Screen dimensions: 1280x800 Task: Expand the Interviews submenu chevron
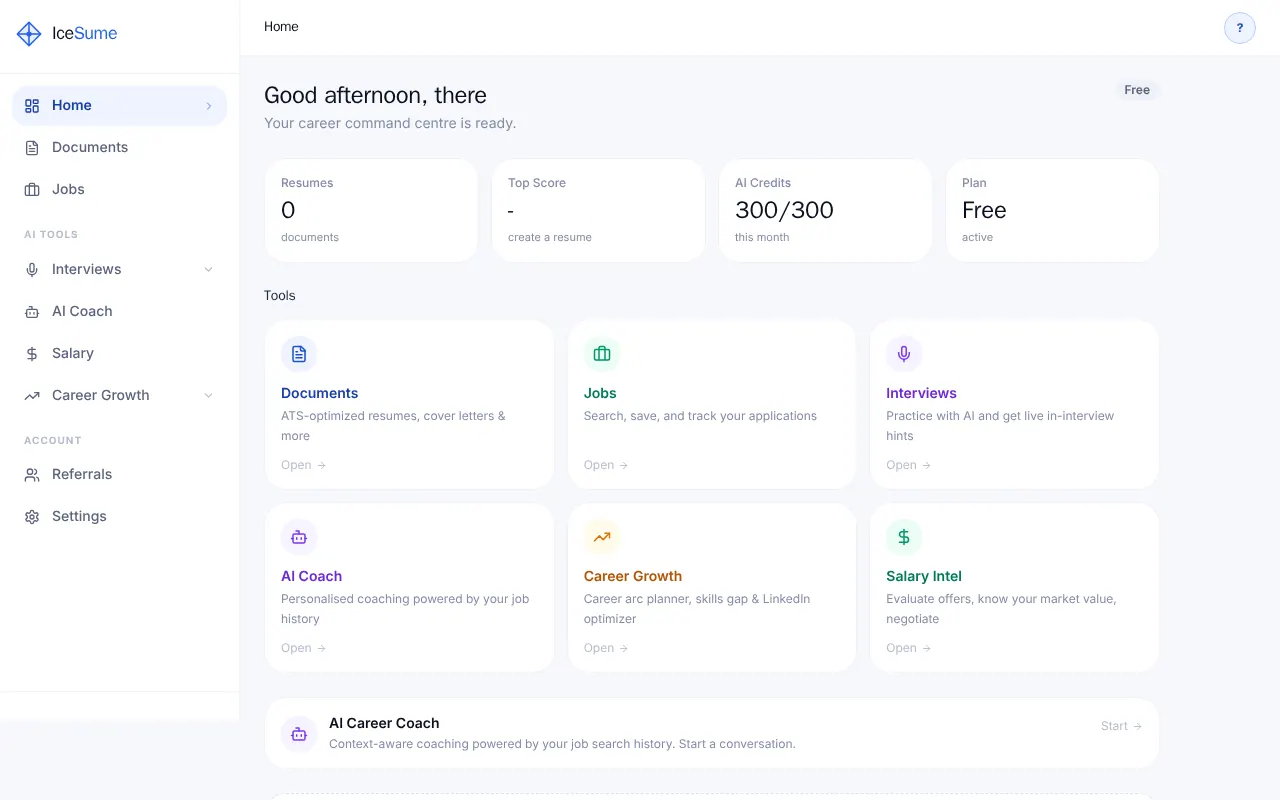tap(208, 270)
